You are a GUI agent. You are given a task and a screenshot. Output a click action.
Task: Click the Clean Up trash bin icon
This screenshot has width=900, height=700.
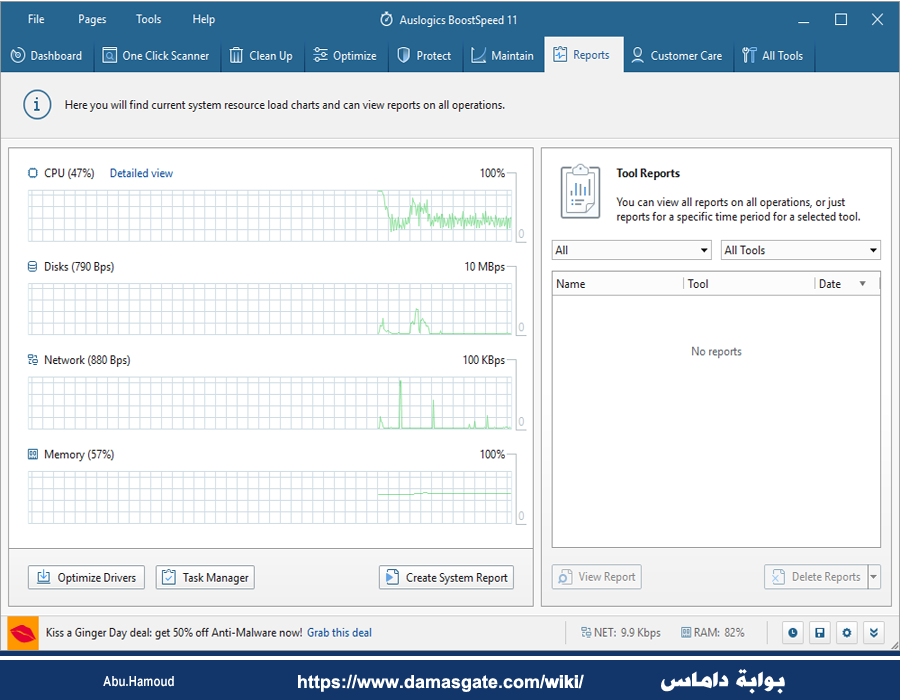coord(236,55)
